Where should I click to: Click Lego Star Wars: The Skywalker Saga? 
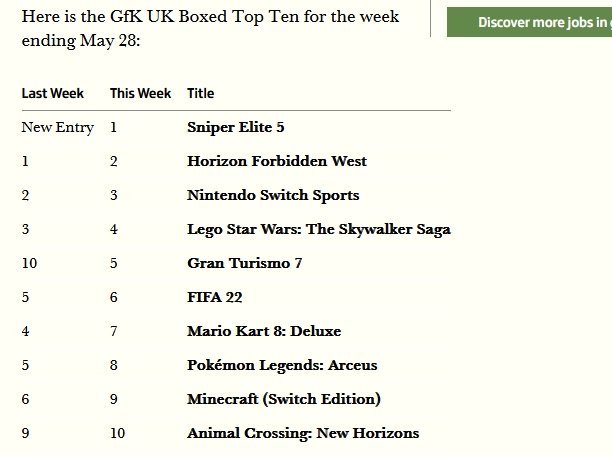pos(318,229)
